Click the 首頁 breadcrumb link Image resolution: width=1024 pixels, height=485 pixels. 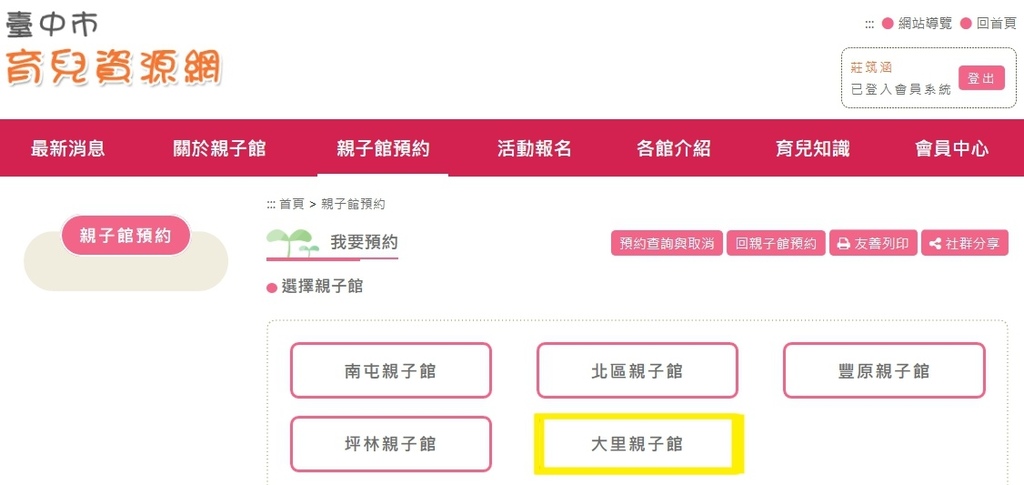(x=292, y=204)
